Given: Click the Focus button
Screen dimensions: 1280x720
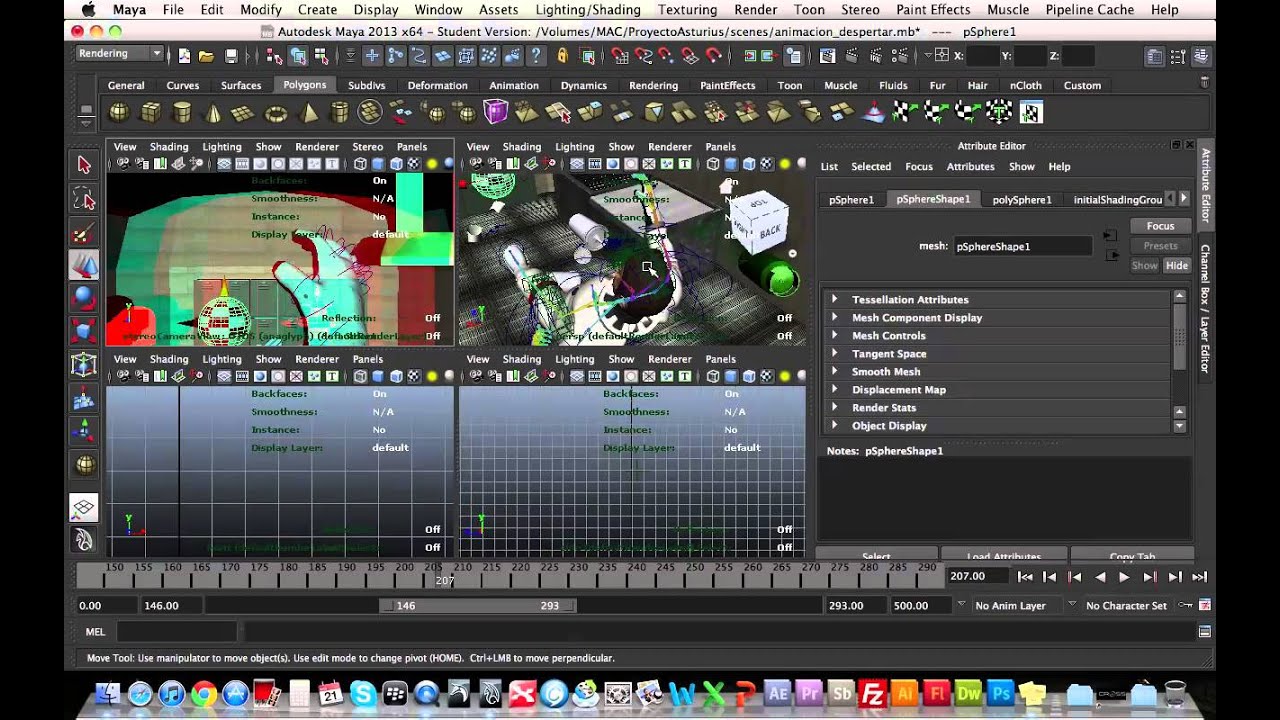Looking at the screenshot, I should click(1160, 226).
